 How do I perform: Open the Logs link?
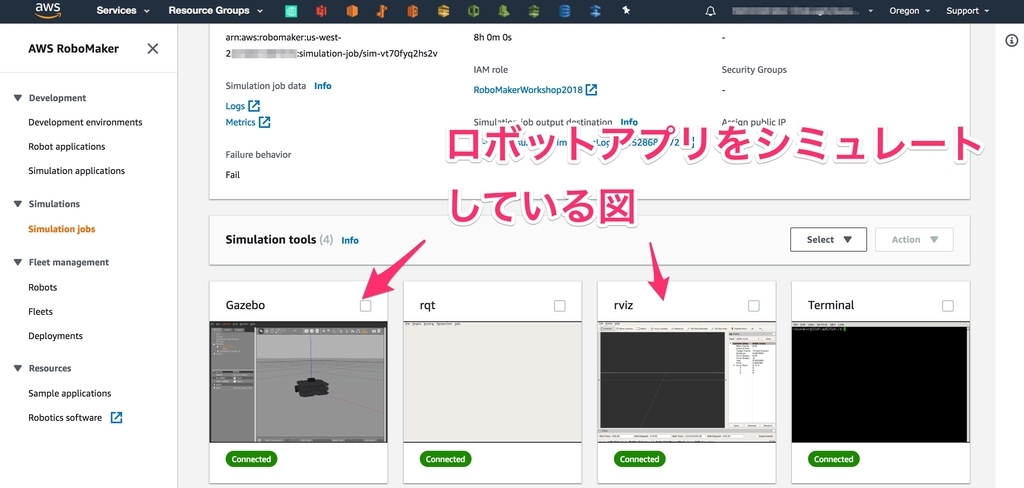click(x=235, y=106)
